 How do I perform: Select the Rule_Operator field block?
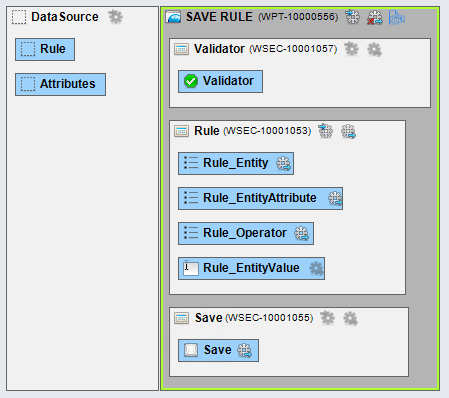point(246,233)
